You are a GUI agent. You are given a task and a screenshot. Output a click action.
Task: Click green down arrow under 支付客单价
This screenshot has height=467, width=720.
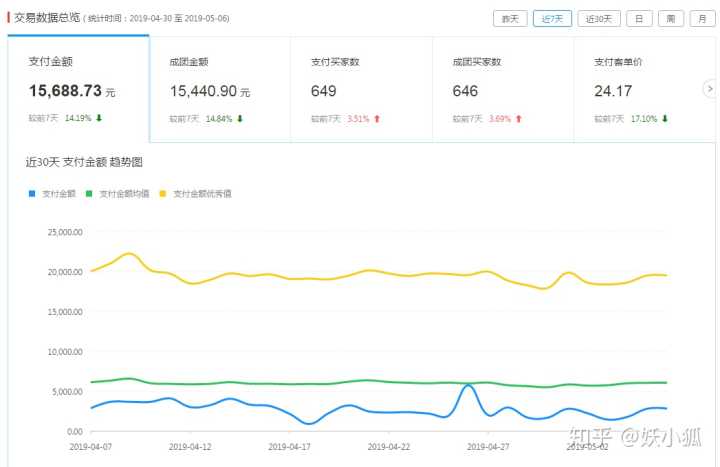pos(665,118)
